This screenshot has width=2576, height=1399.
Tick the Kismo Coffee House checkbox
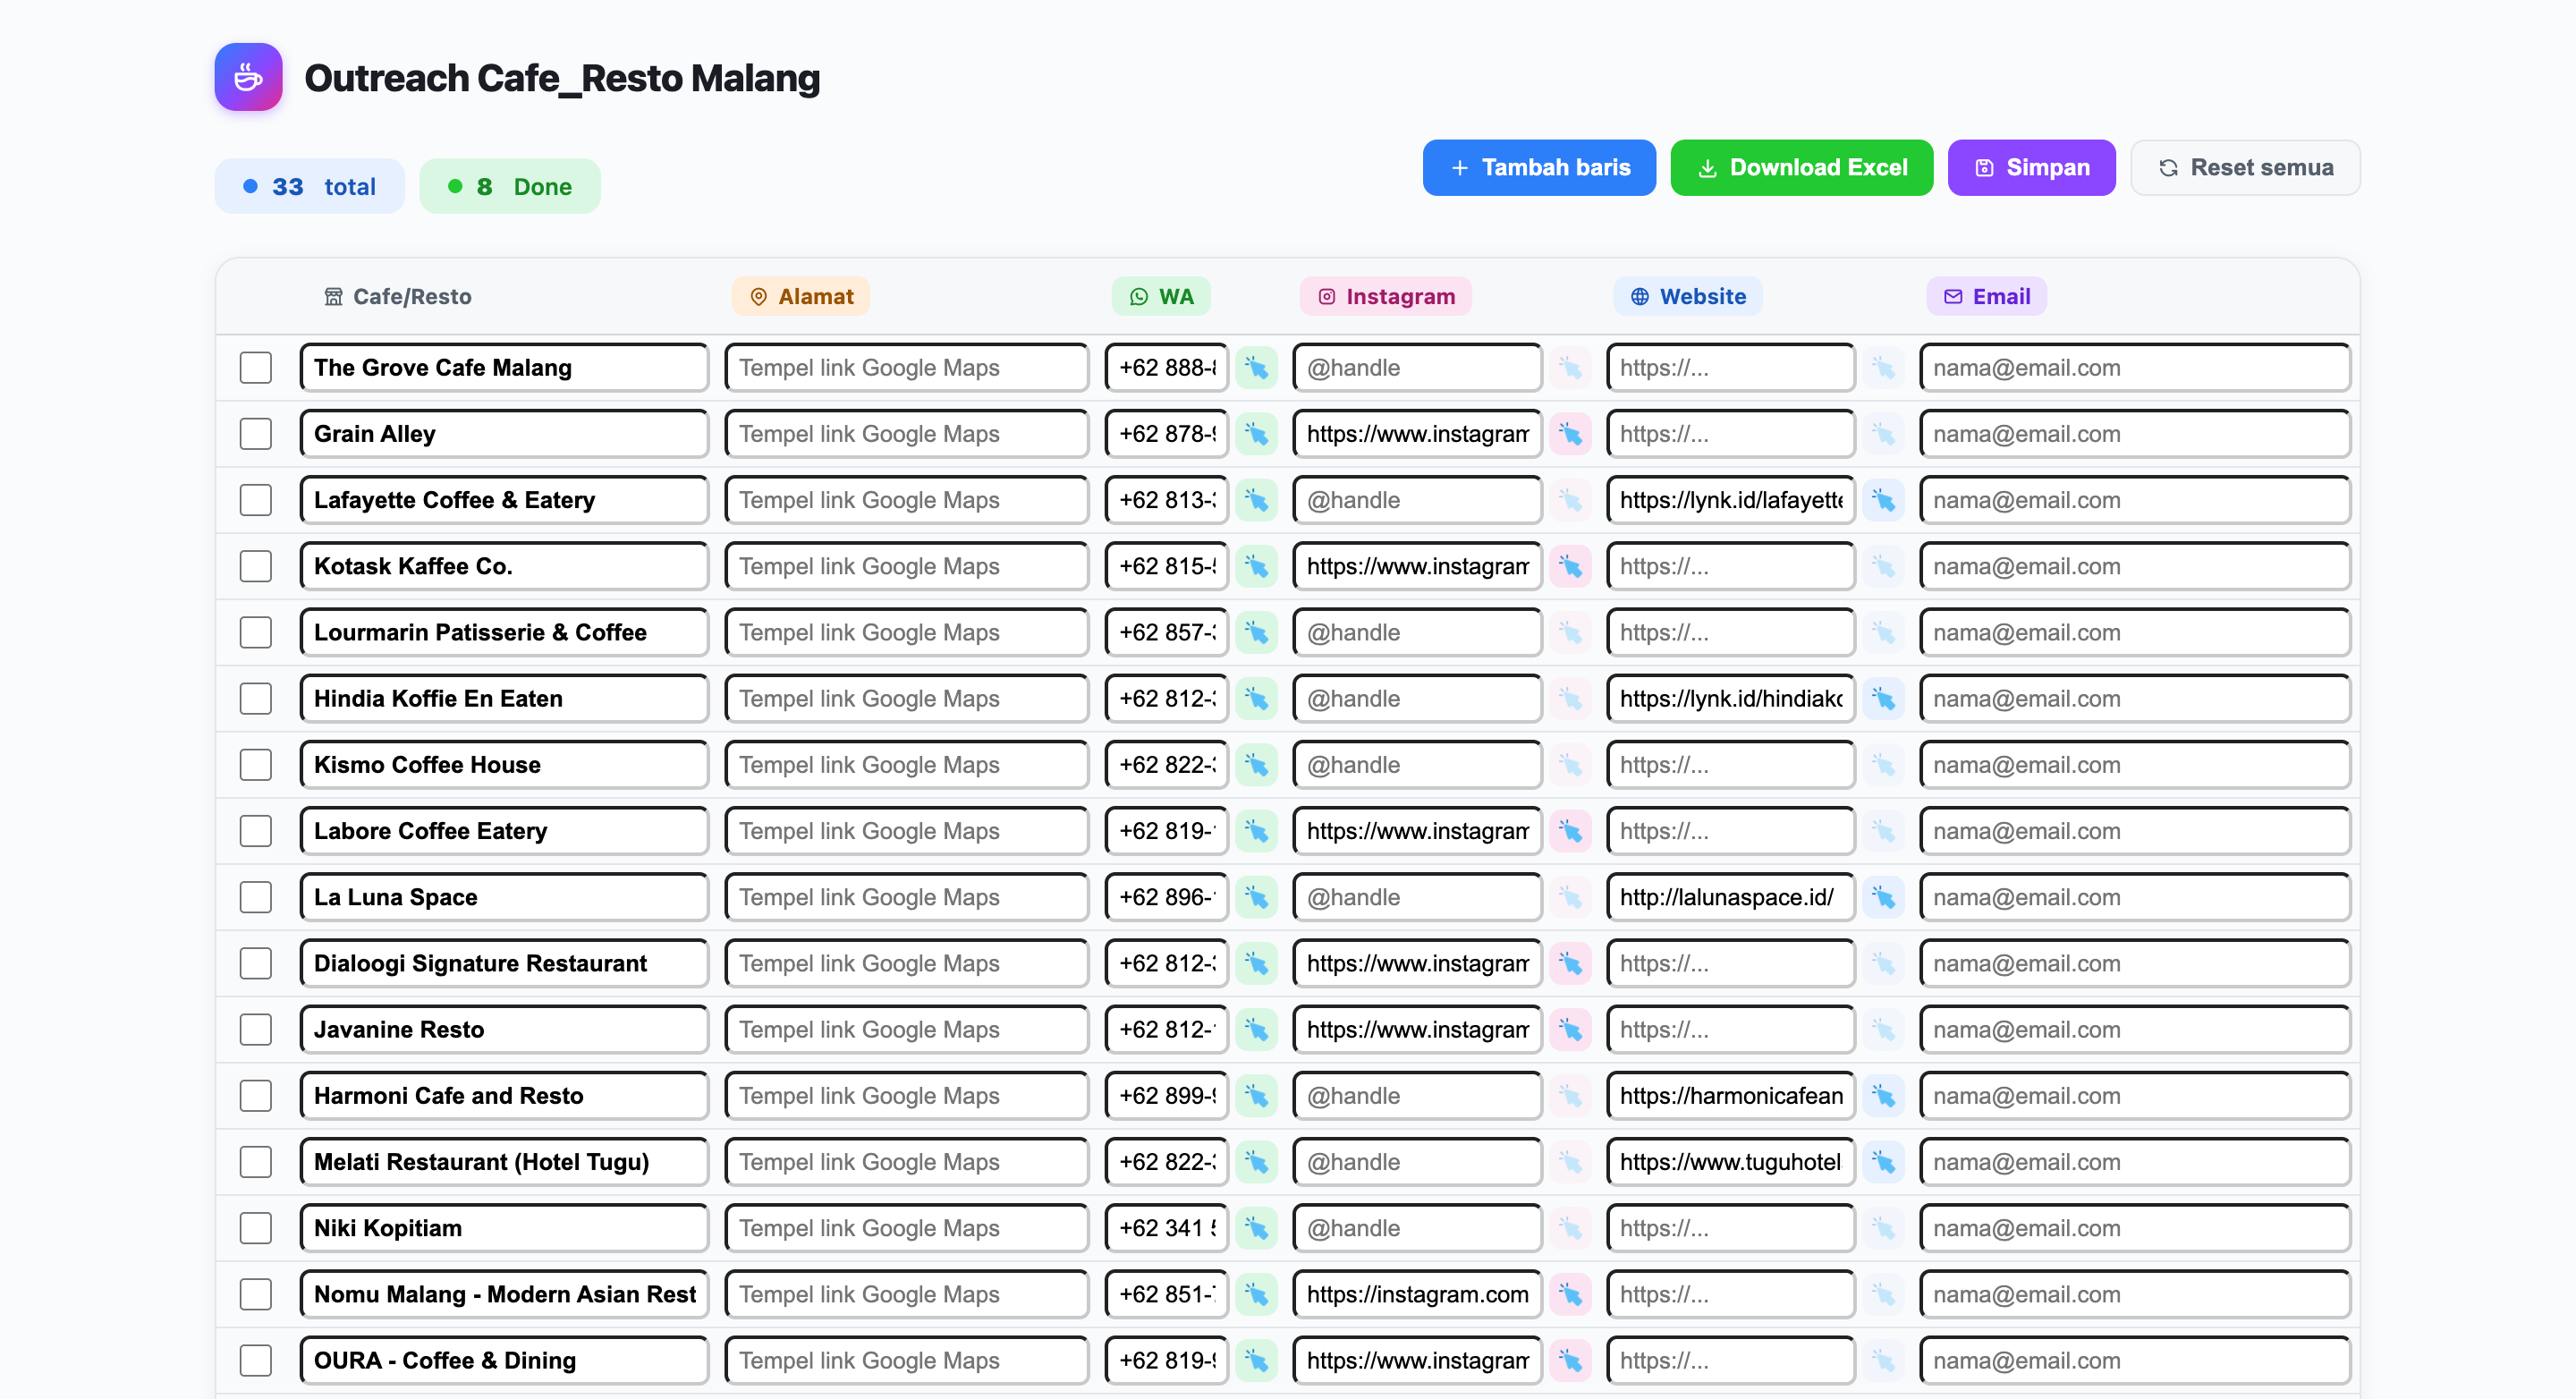click(256, 765)
